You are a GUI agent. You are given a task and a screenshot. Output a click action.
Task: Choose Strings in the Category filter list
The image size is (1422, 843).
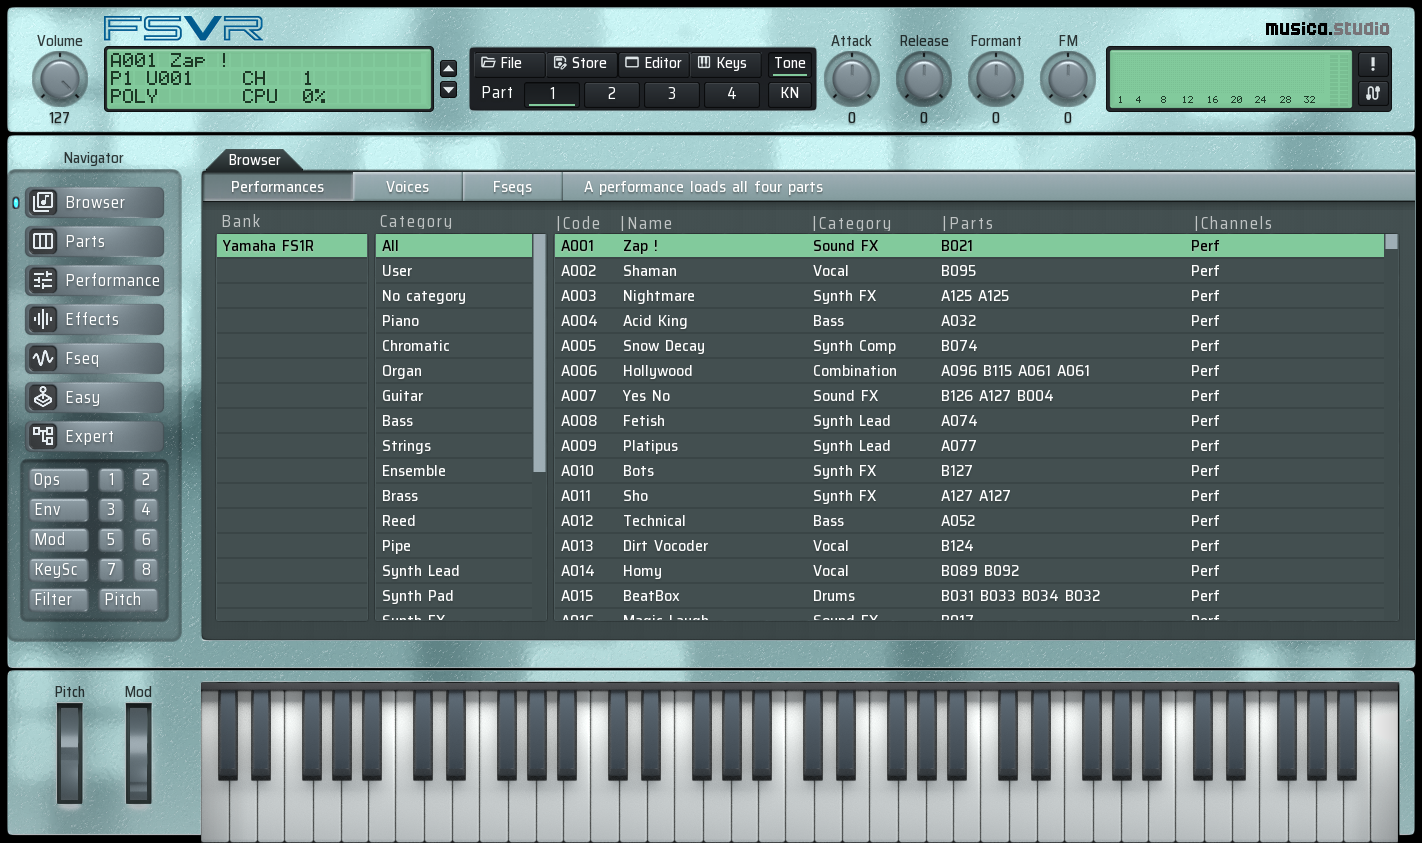tap(454, 446)
